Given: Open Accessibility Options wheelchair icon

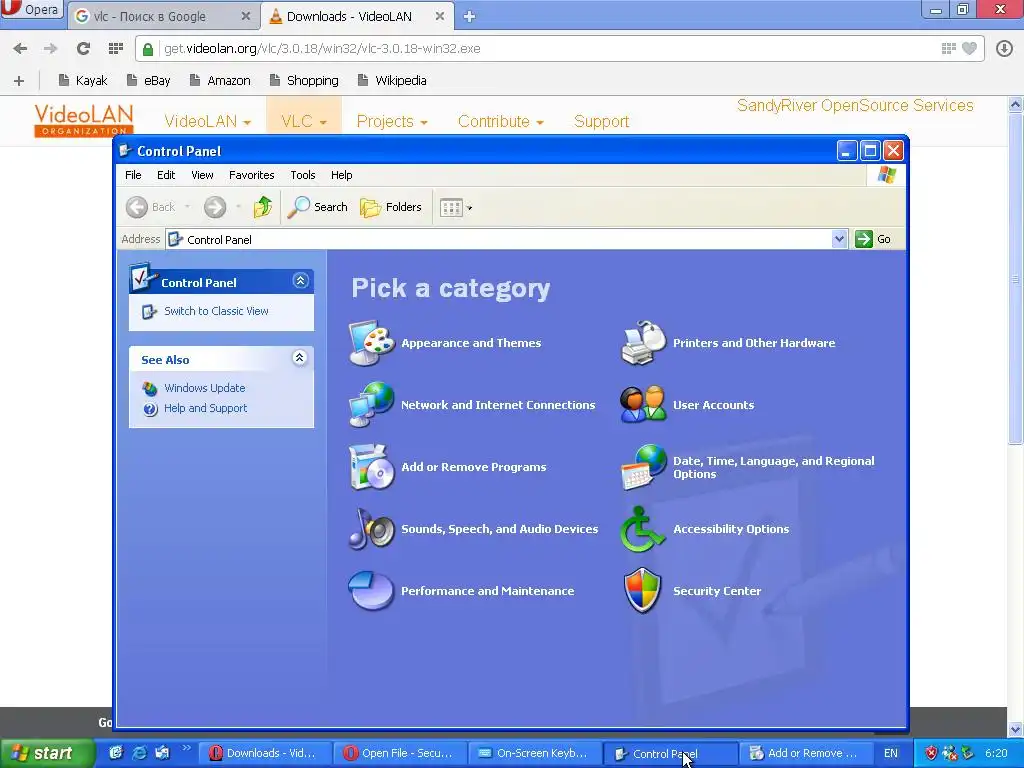Looking at the screenshot, I should 643,529.
